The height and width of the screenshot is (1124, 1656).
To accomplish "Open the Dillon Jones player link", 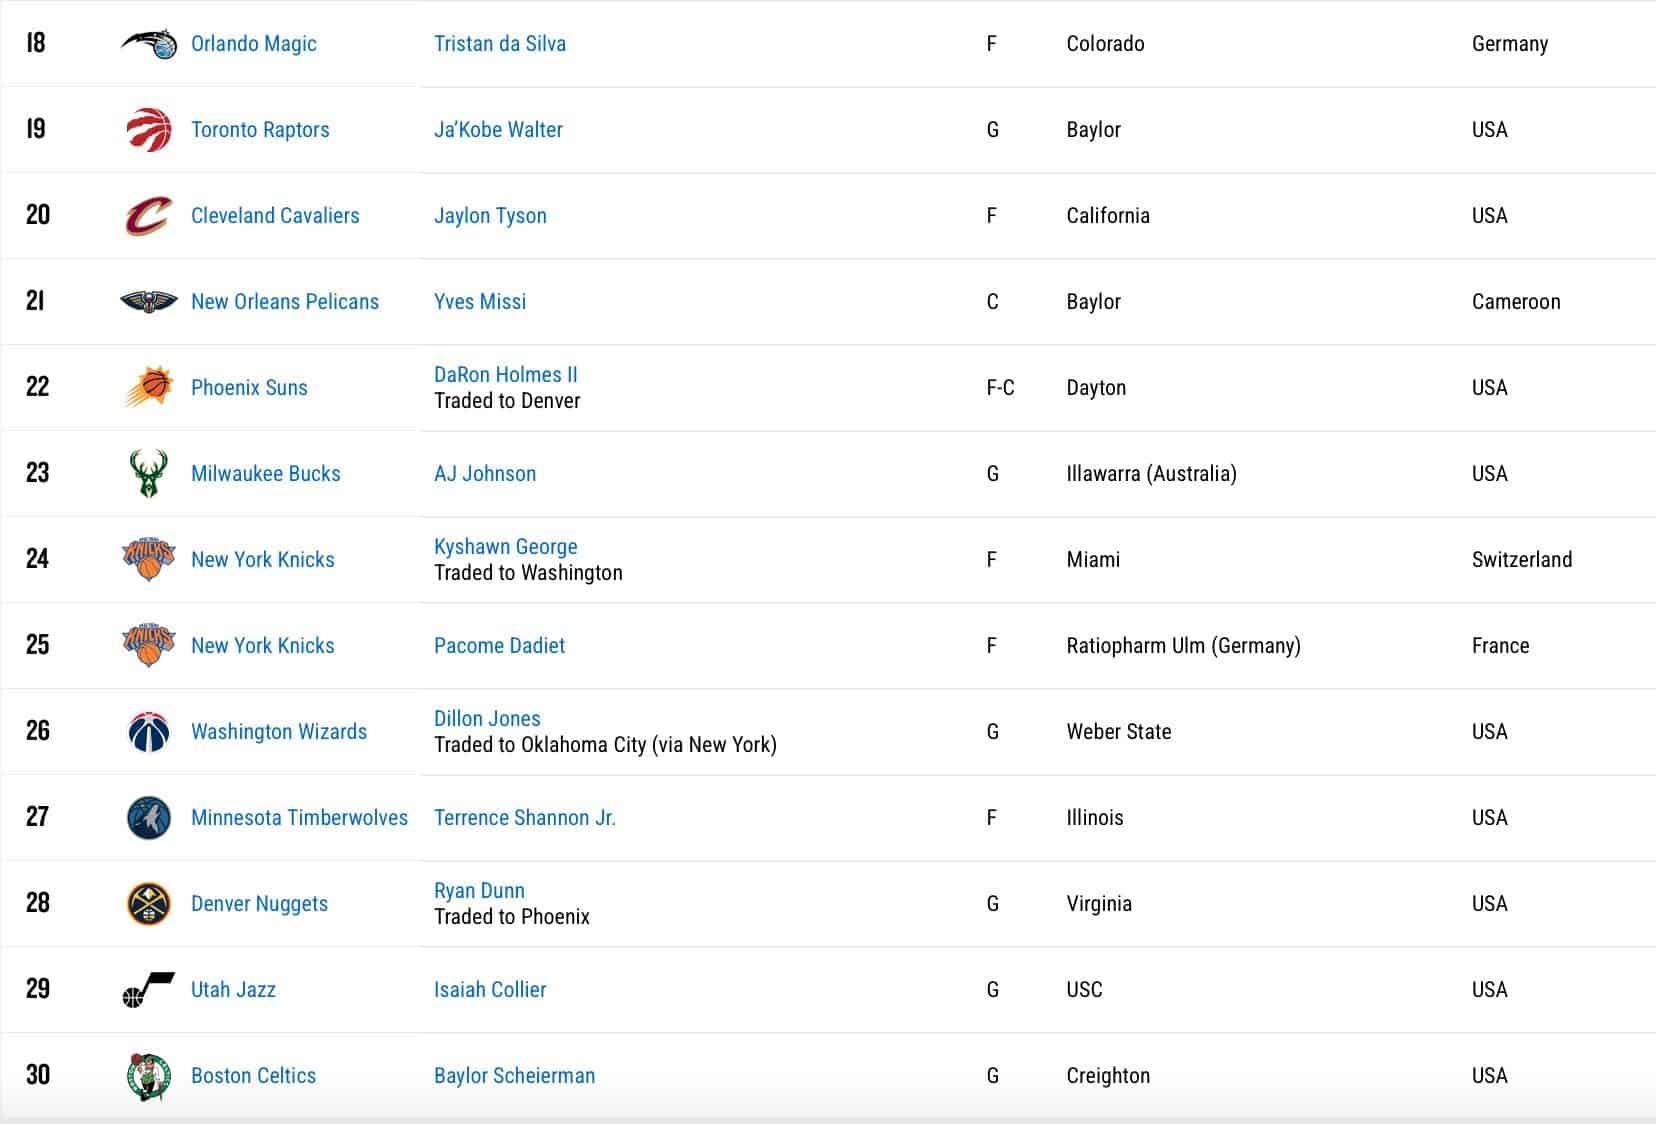I will [x=487, y=719].
